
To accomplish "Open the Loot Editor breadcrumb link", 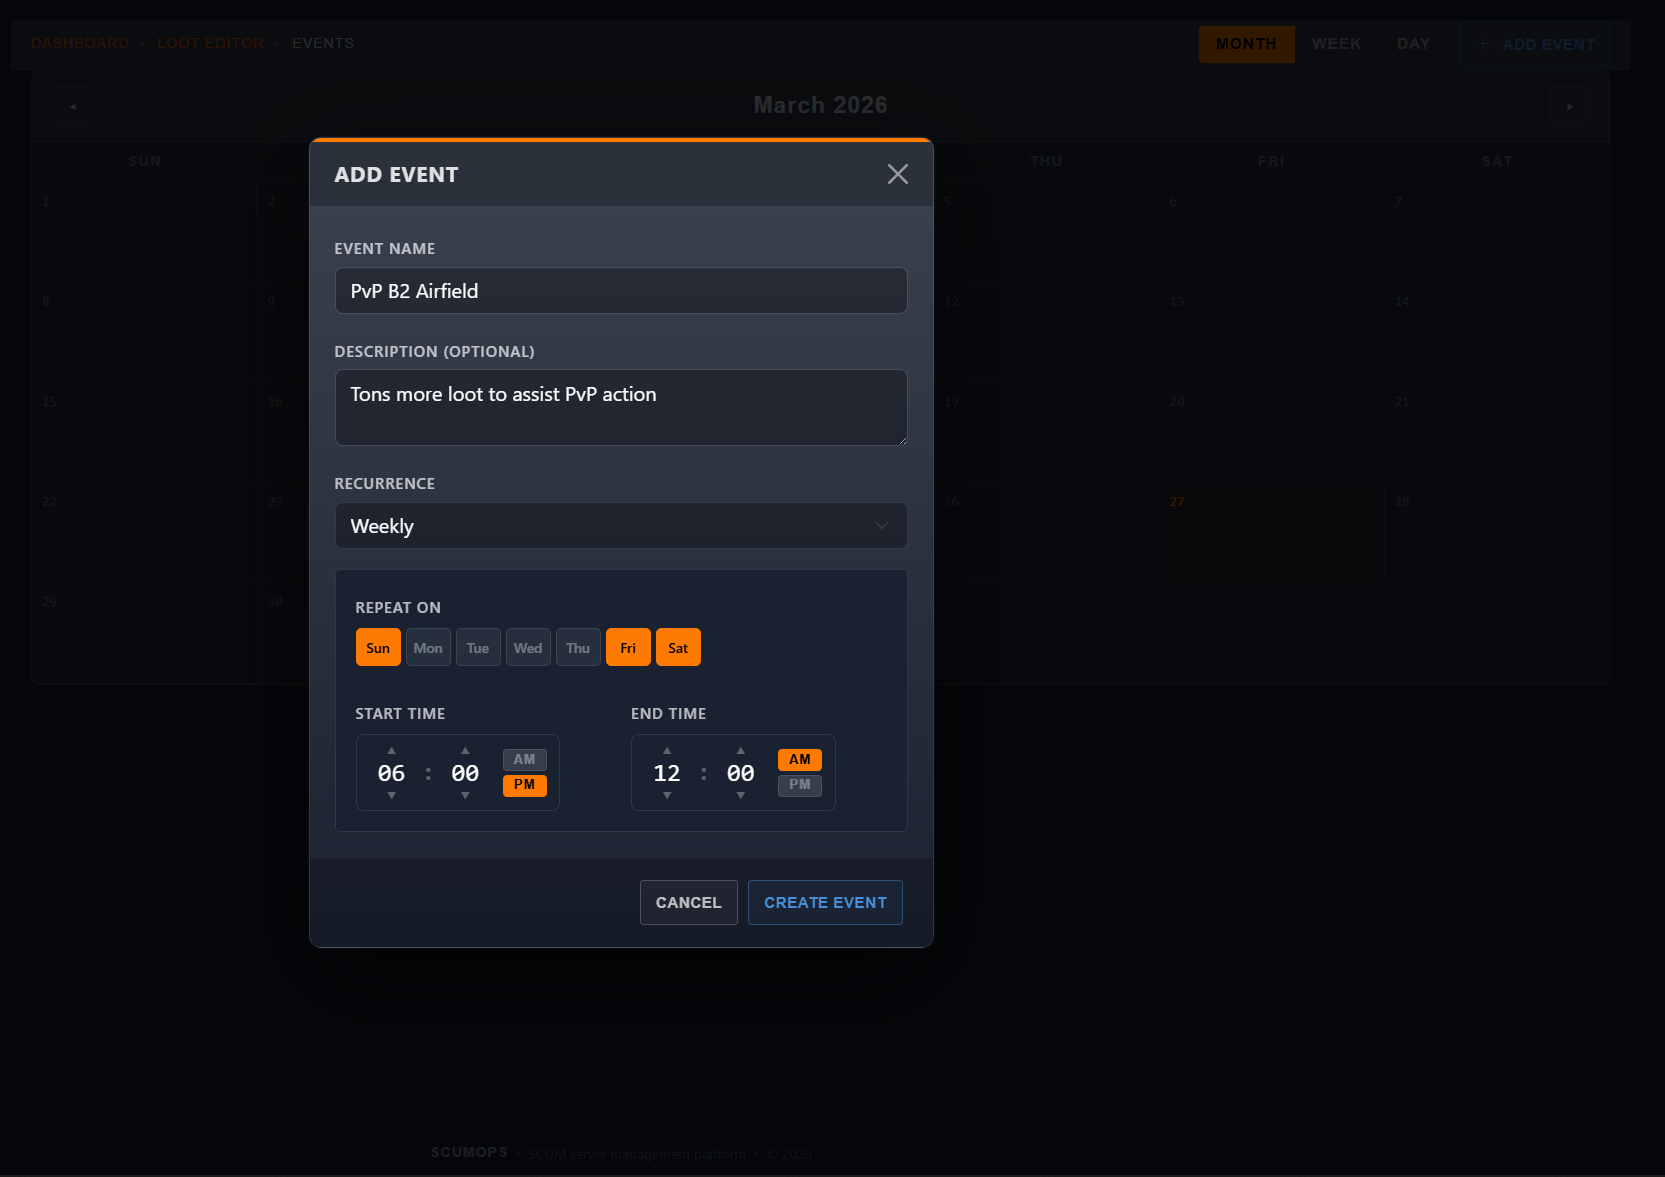I will pyautogui.click(x=211, y=43).
